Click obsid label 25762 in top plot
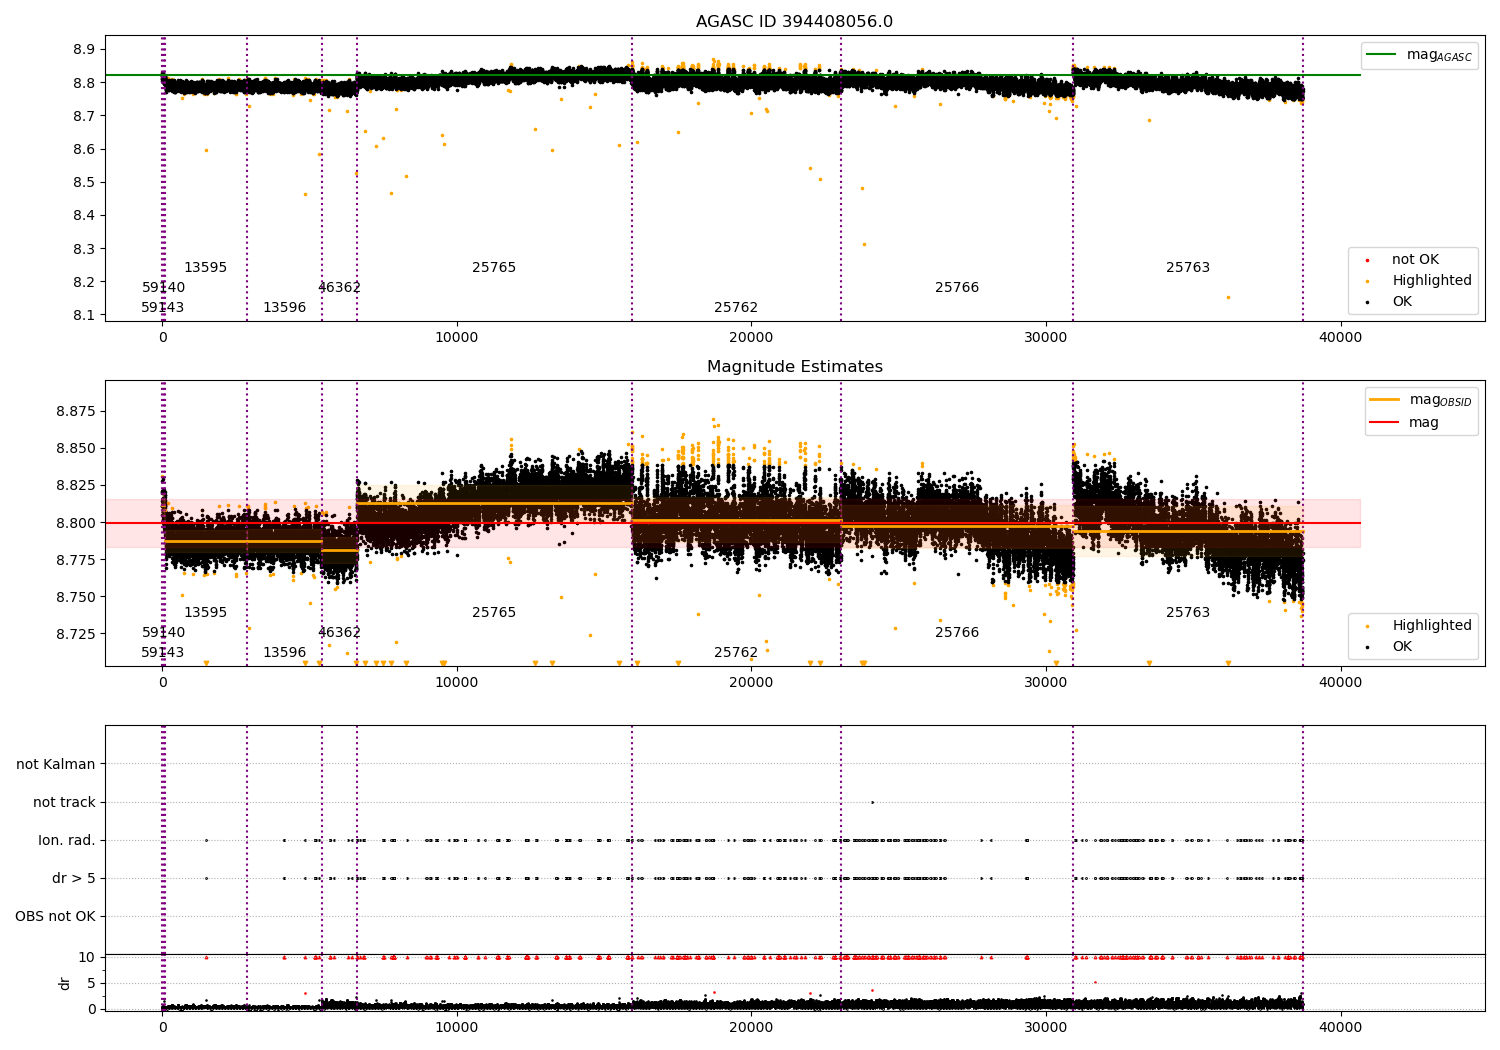Screen dimensions: 1500x1050 (736, 308)
